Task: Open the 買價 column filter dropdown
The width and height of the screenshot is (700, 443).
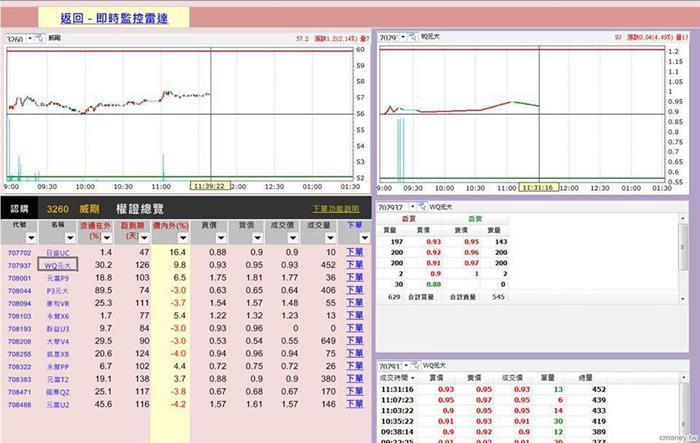Action: coord(221,238)
